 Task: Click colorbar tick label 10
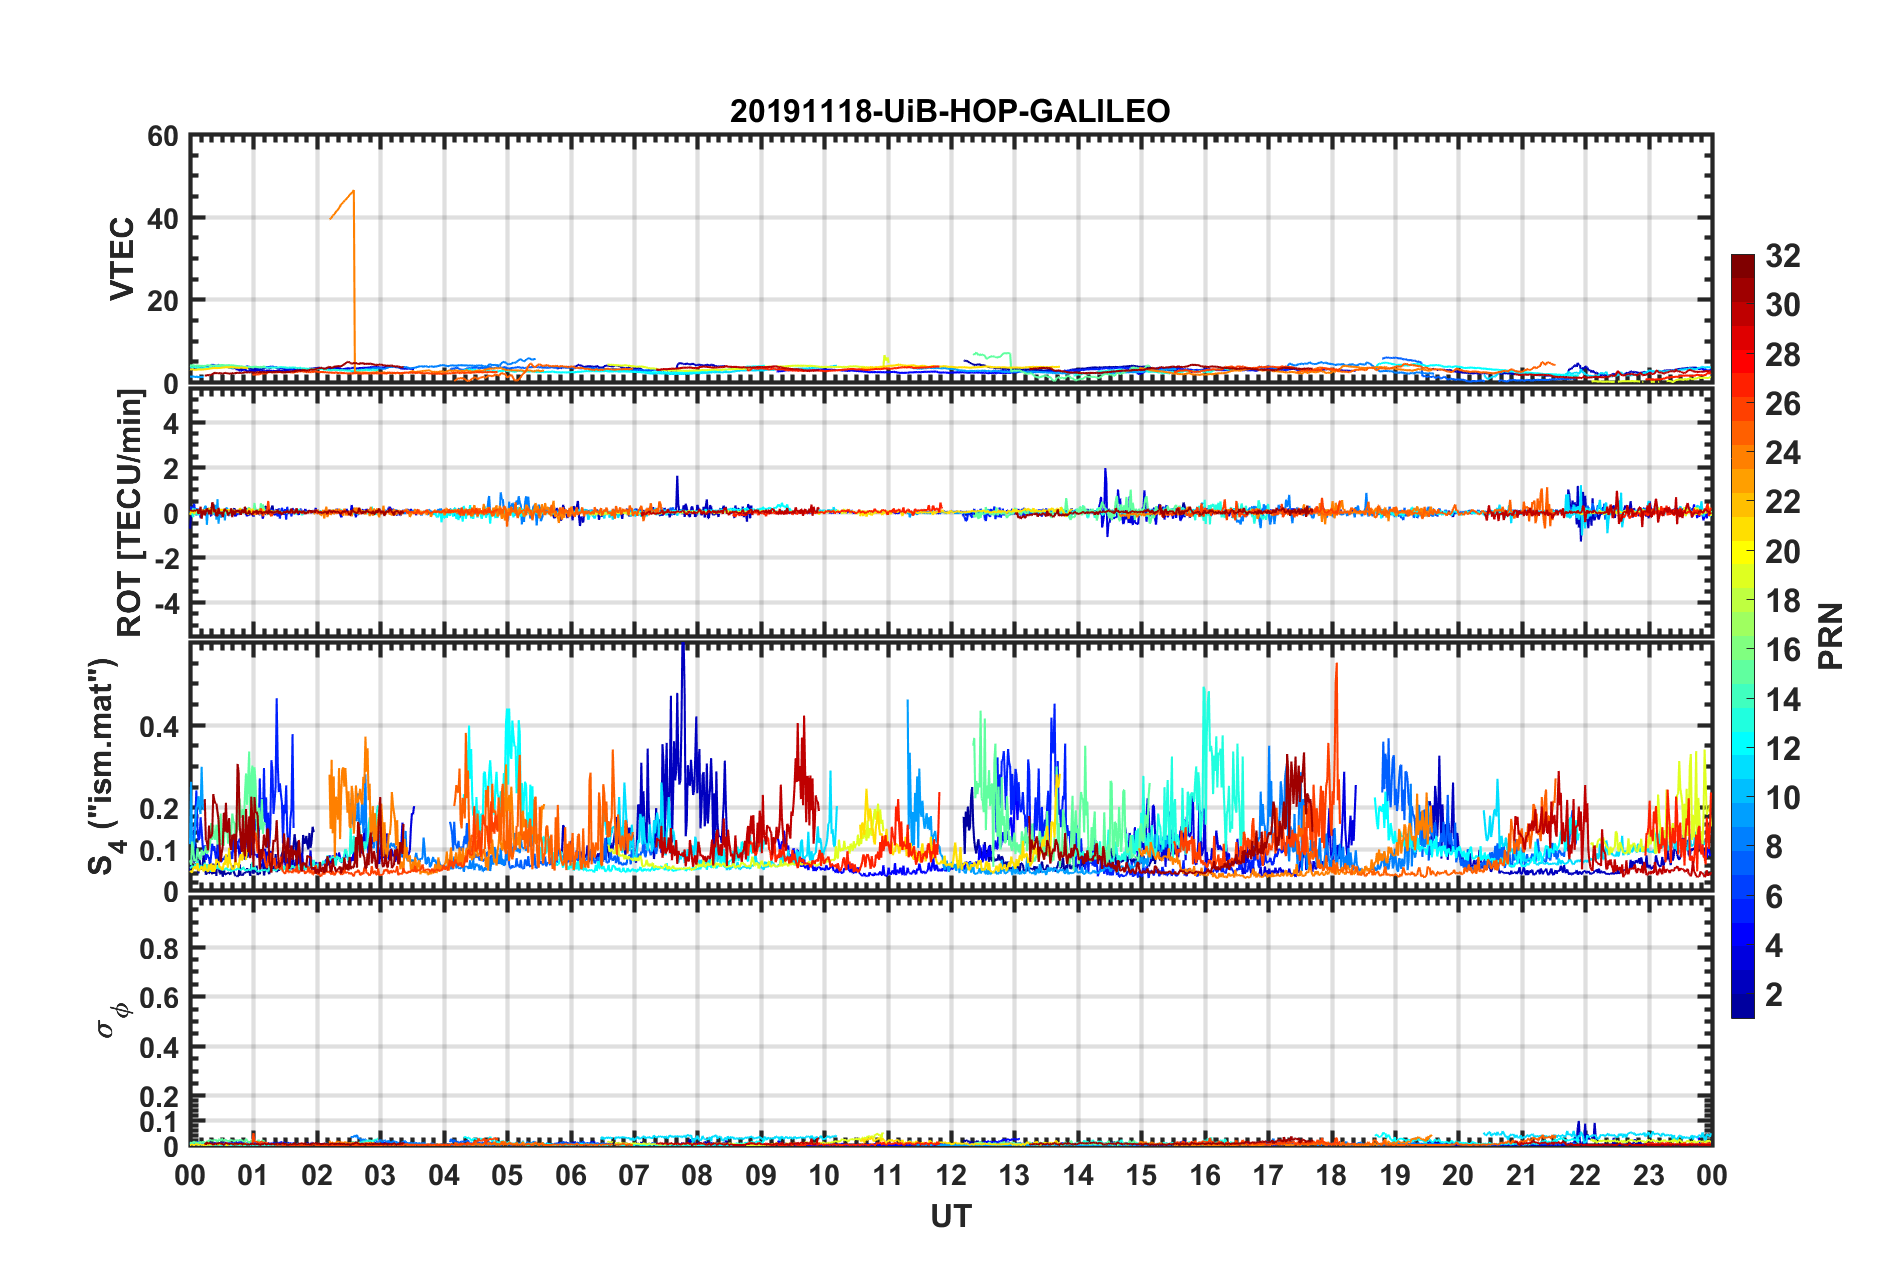[1783, 798]
